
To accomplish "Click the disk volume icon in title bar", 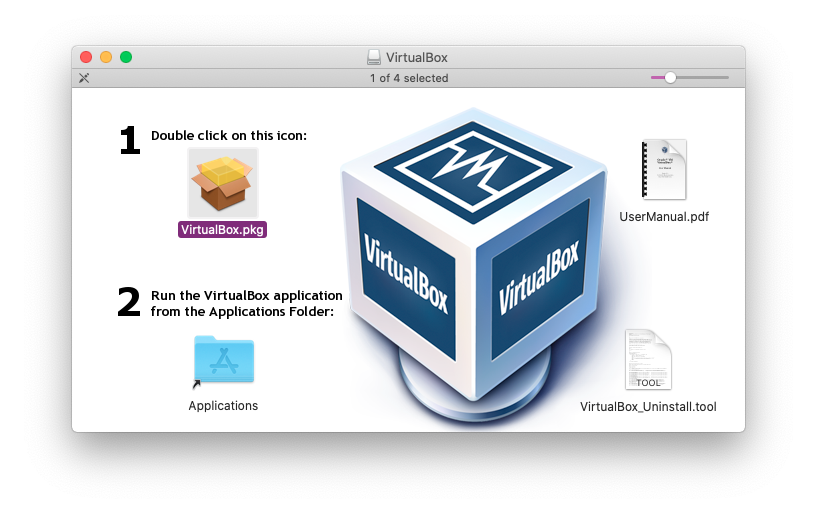I will tap(373, 57).
